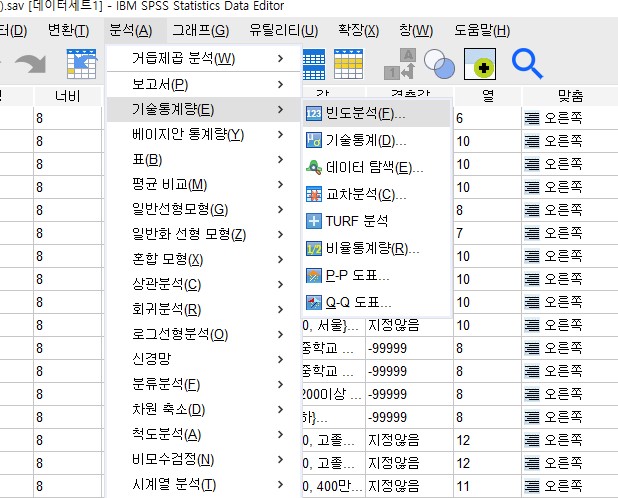Image resolution: width=618 pixels, height=498 pixels.
Task: Choose 교차분석(C)... from the submenu
Action: 376,195
